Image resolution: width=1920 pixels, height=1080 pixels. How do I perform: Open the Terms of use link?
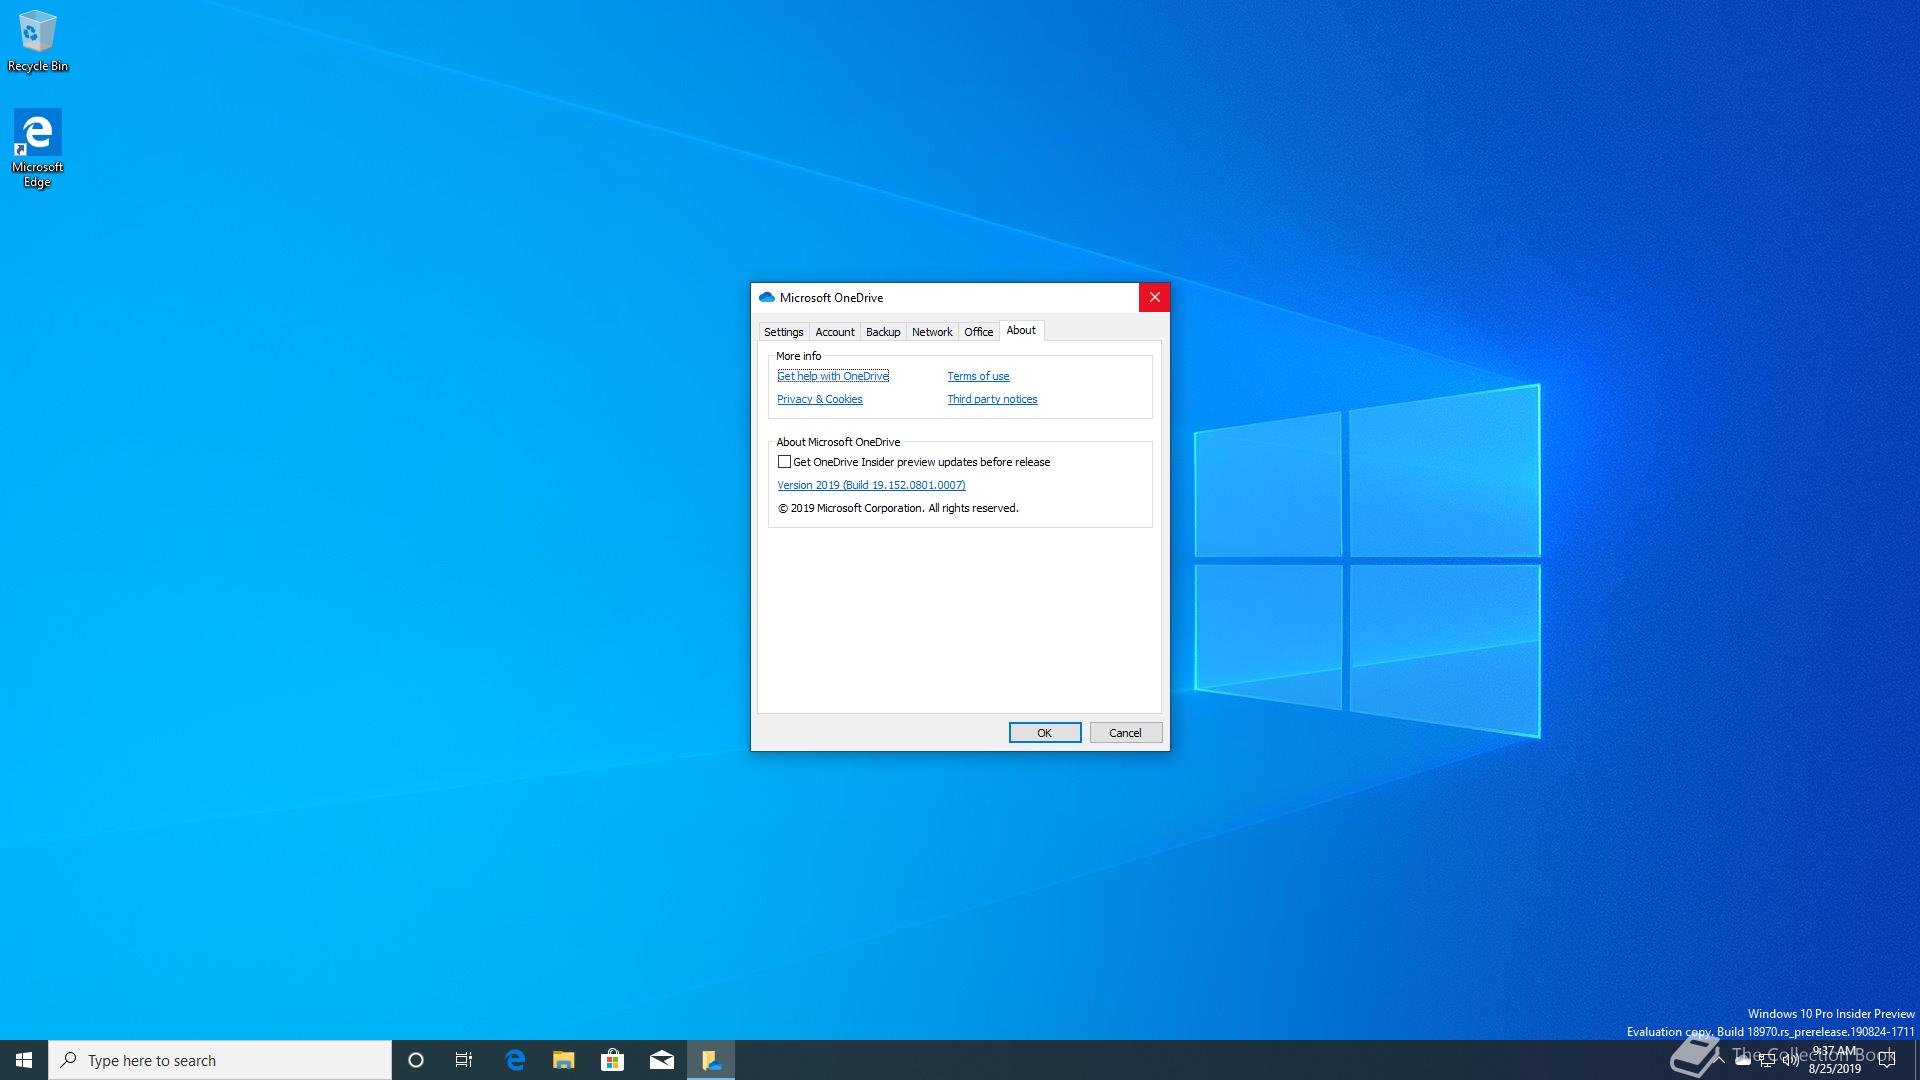point(978,376)
